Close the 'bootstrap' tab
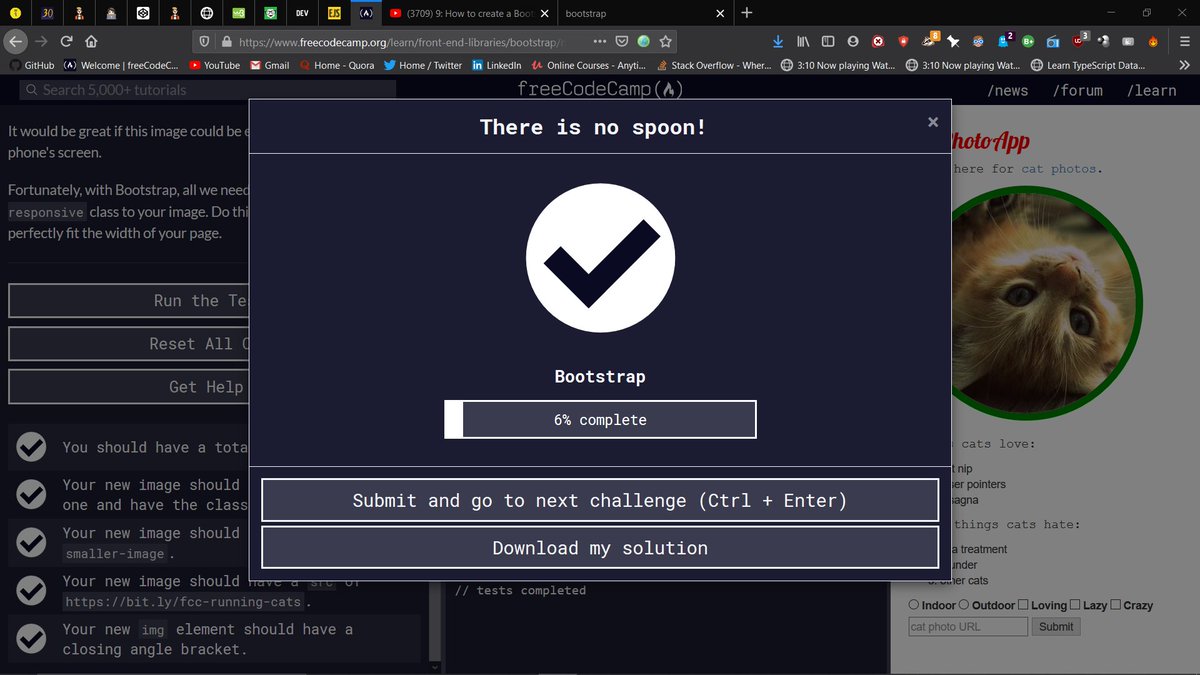The width and height of the screenshot is (1200, 675). 719,14
